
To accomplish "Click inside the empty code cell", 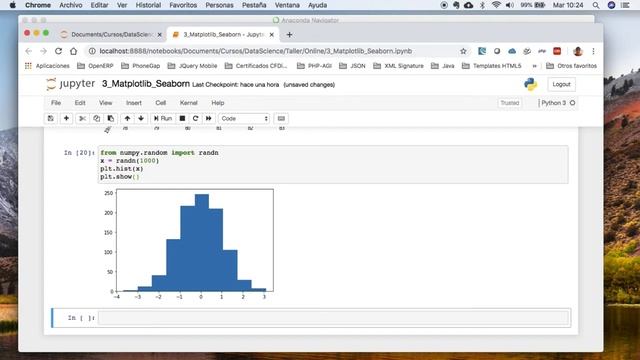I will pyautogui.click(x=333, y=318).
